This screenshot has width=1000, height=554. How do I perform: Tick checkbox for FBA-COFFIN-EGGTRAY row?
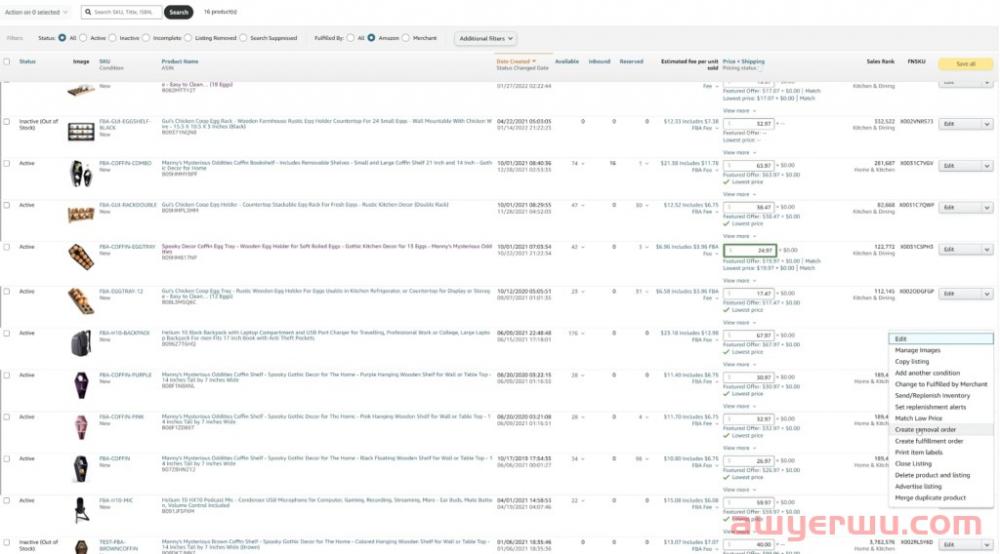[x=7, y=247]
